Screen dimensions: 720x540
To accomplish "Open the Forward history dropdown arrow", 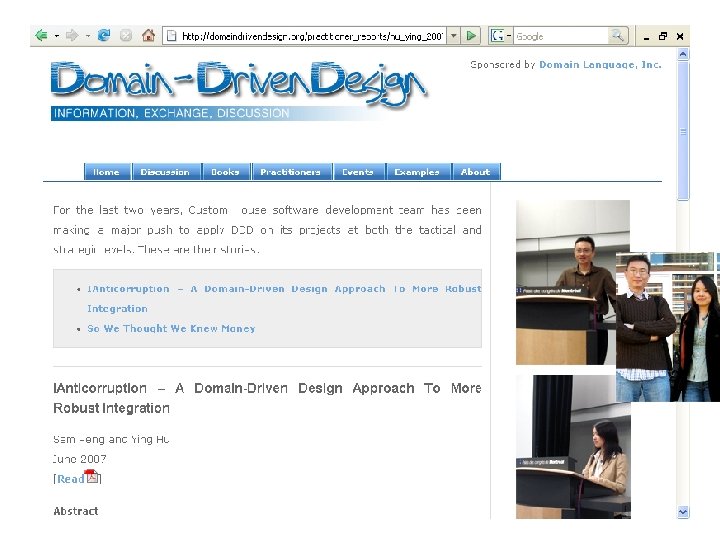I will pyautogui.click(x=88, y=36).
